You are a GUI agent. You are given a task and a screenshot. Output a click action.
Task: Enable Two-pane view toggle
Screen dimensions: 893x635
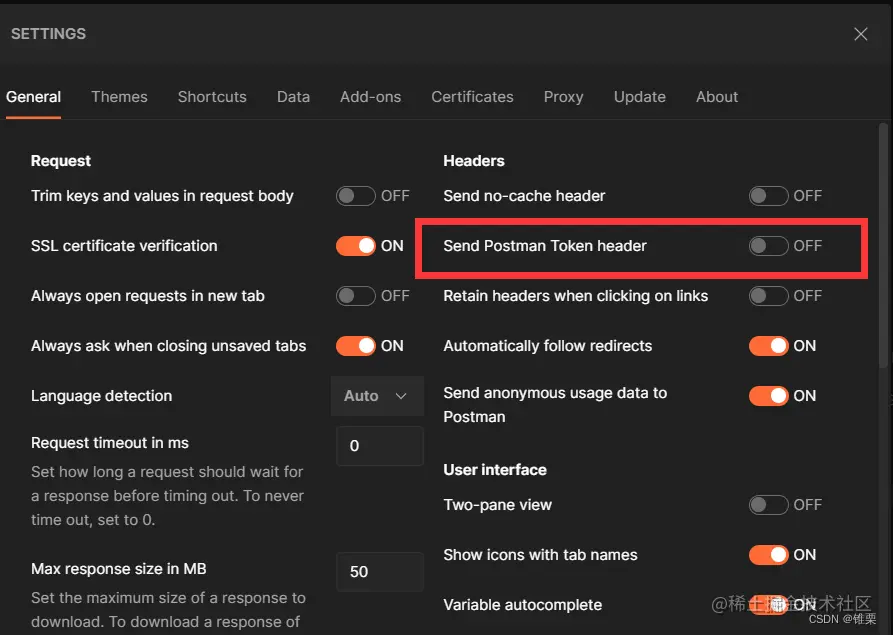point(768,505)
